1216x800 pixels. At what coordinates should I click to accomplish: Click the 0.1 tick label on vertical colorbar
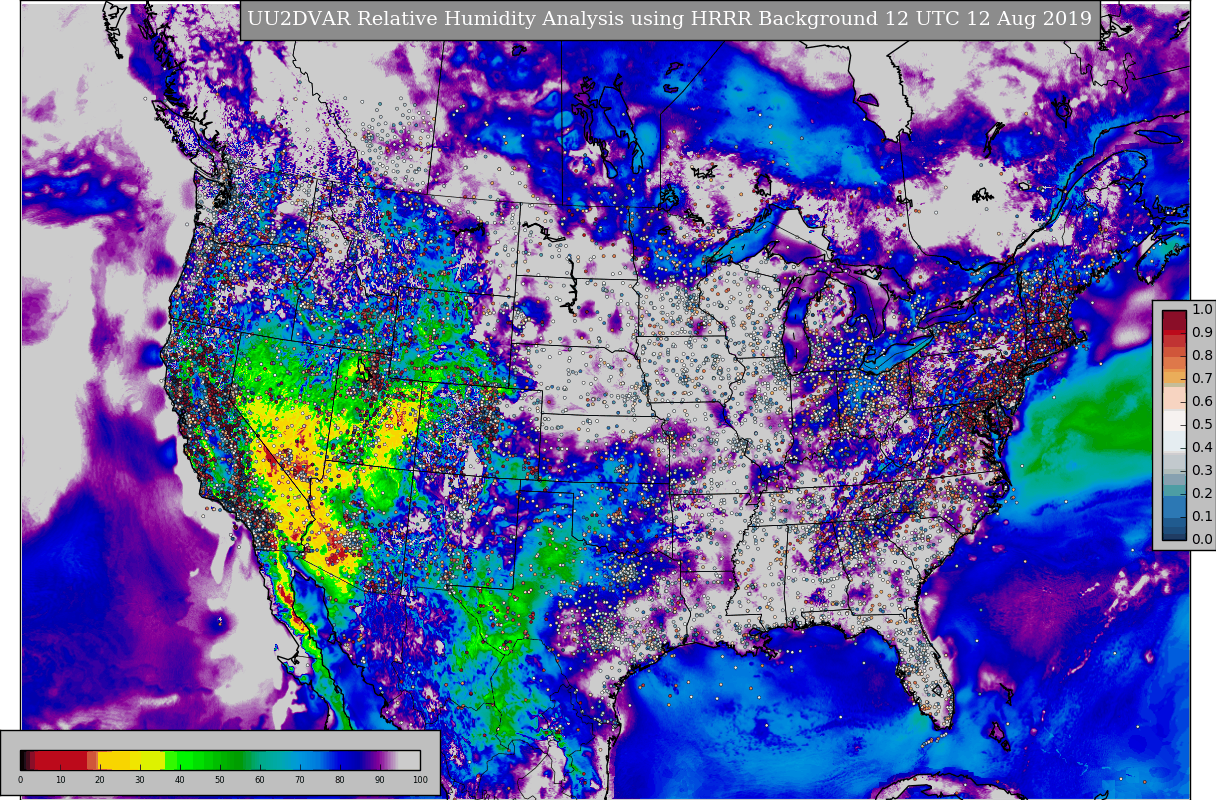1202,517
